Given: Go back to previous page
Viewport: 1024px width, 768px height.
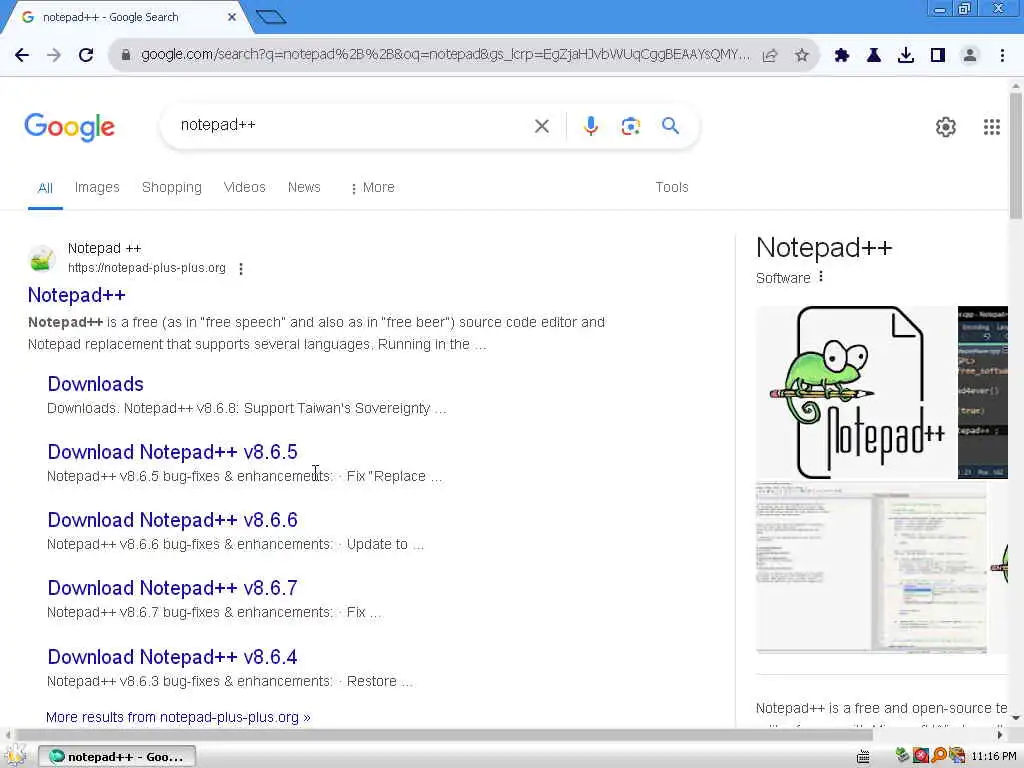Looking at the screenshot, I should (x=22, y=55).
